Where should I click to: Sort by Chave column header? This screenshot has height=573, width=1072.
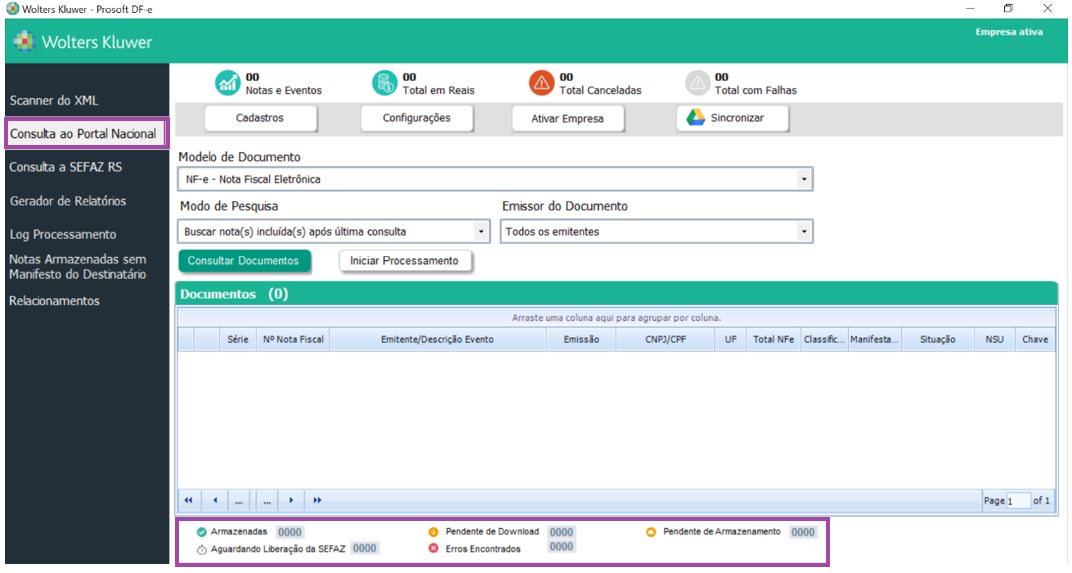[x=1035, y=339]
